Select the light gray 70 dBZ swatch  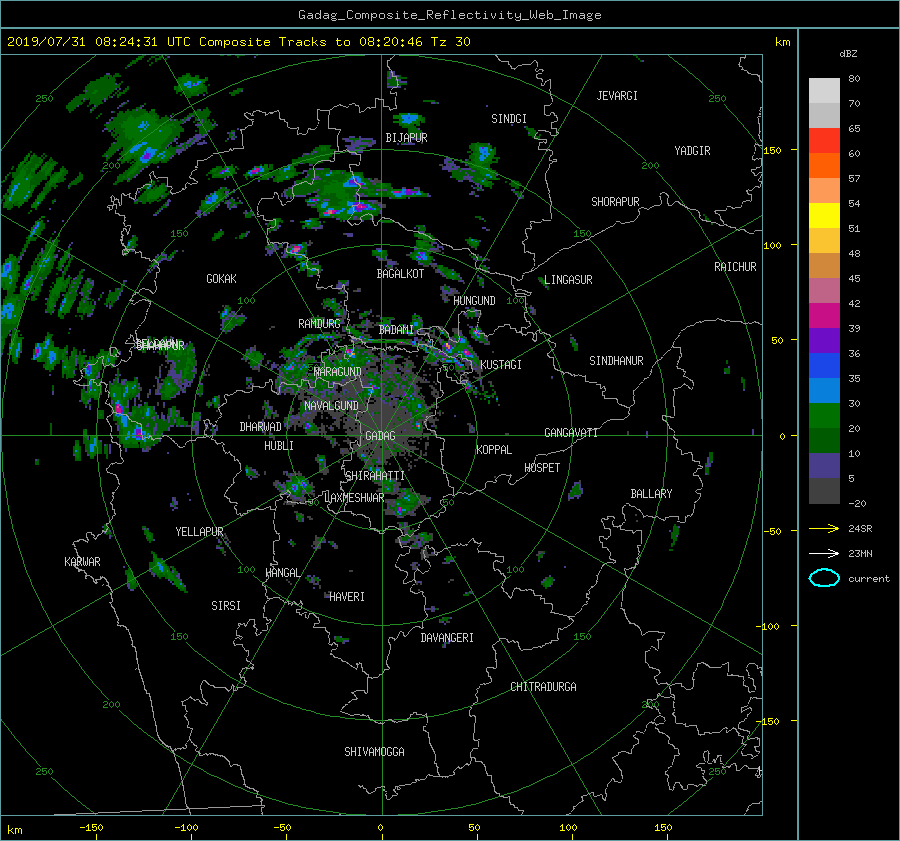pyautogui.click(x=824, y=91)
